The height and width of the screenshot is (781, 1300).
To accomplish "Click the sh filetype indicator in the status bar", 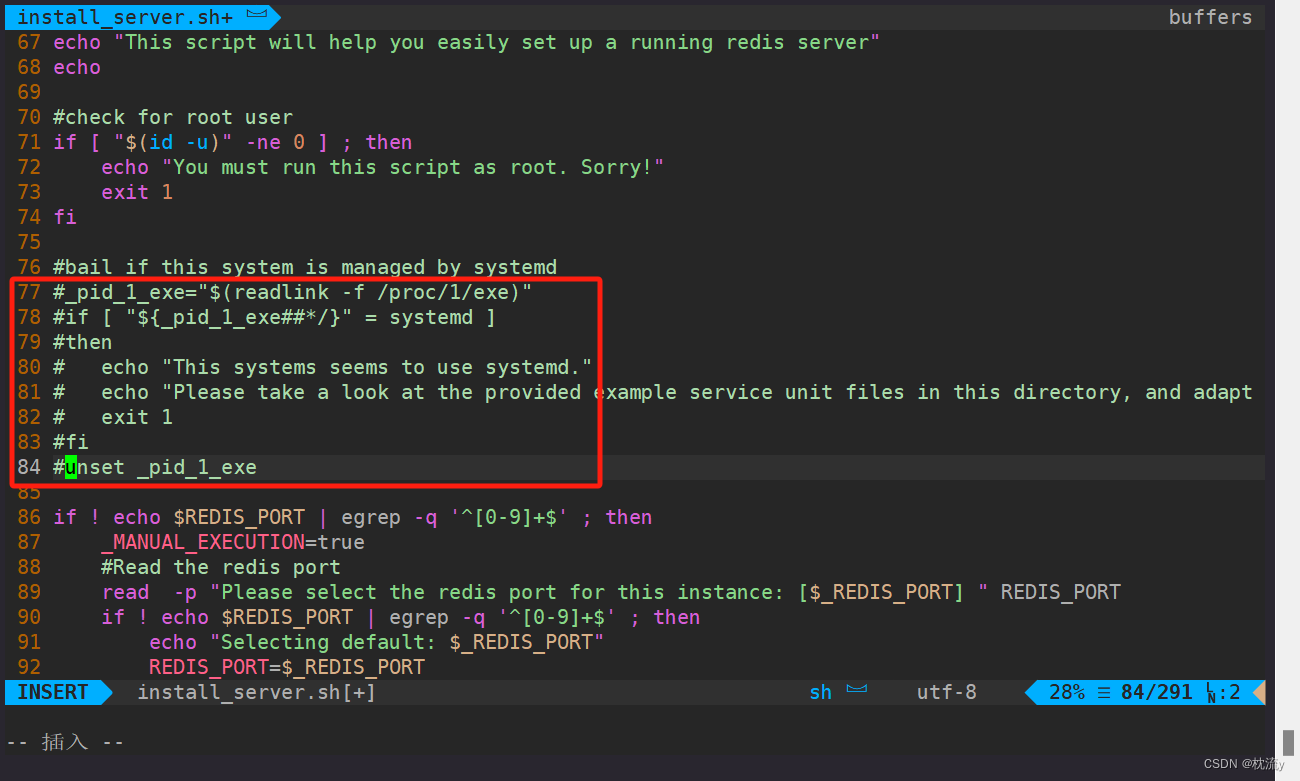I will tap(820, 692).
